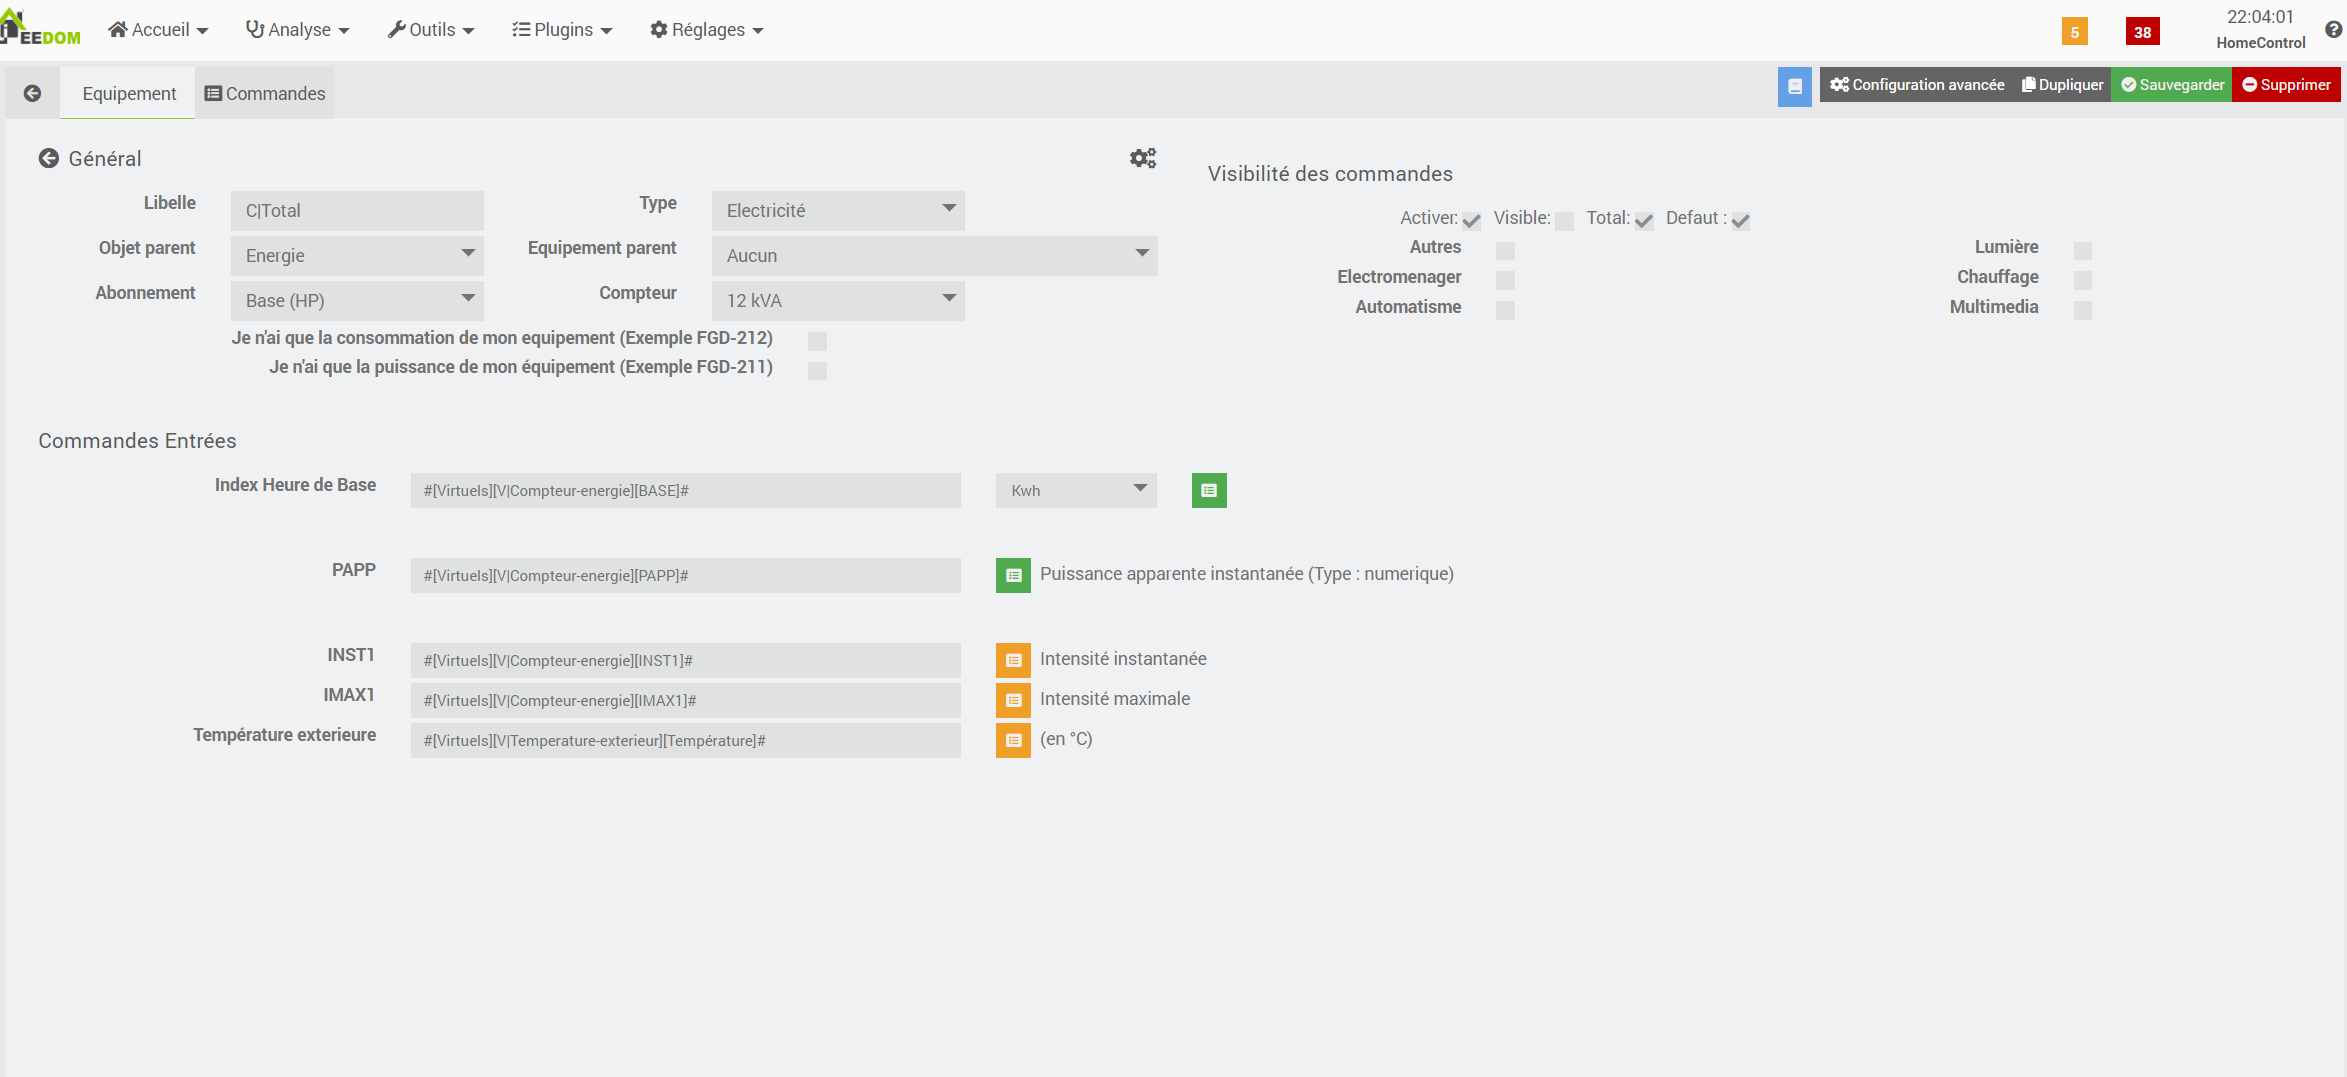Click the help question mark icon
This screenshot has width=2347, height=1077.
(x=2334, y=30)
